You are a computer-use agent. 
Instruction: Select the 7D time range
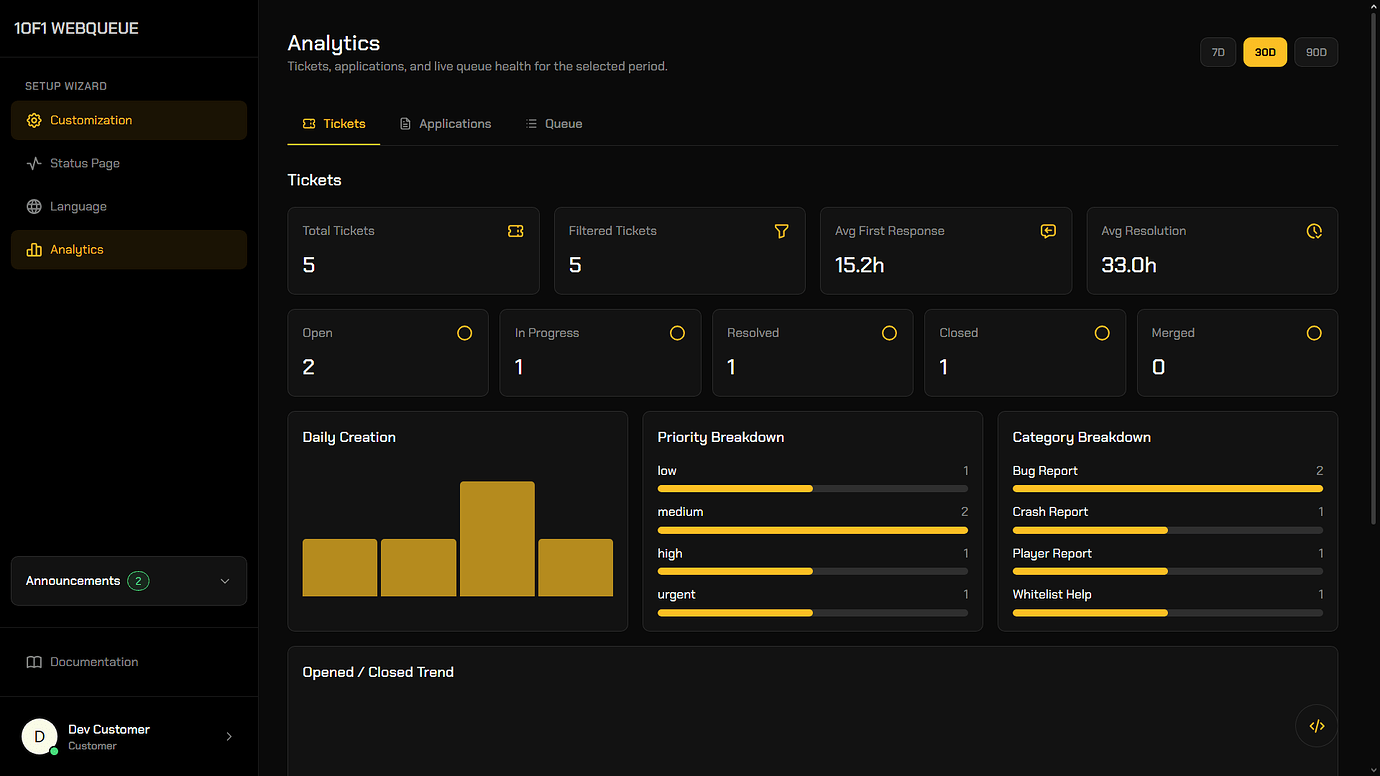click(x=1218, y=52)
